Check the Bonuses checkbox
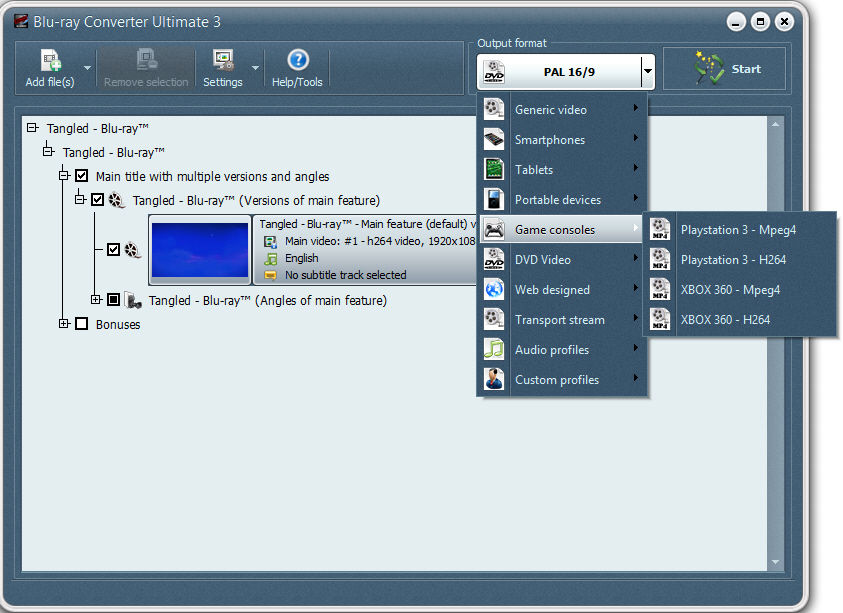The image size is (843, 613). coord(82,324)
